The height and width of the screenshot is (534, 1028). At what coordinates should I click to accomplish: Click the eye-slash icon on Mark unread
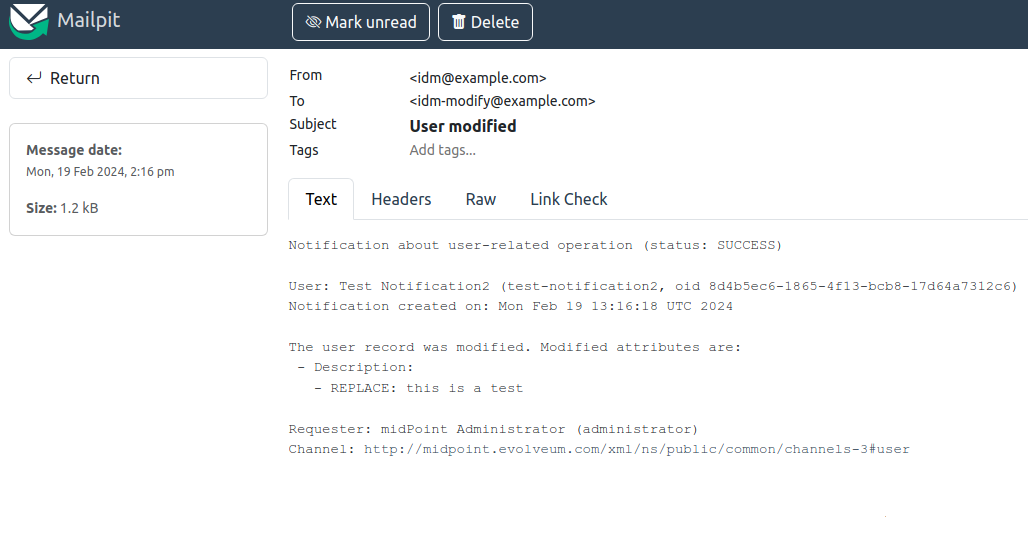pyautogui.click(x=313, y=22)
